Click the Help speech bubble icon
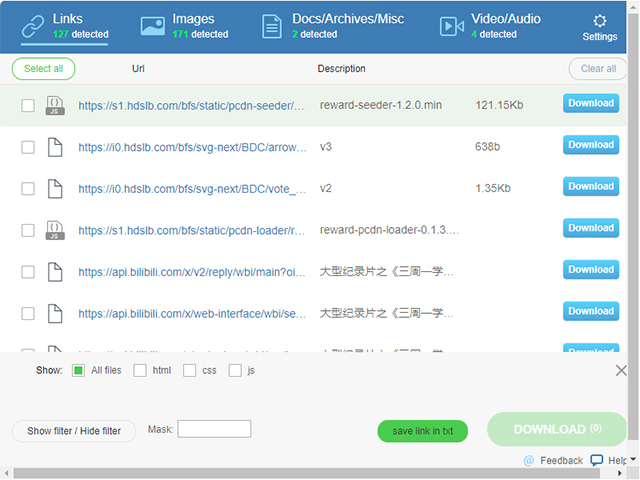 pyautogui.click(x=597, y=460)
